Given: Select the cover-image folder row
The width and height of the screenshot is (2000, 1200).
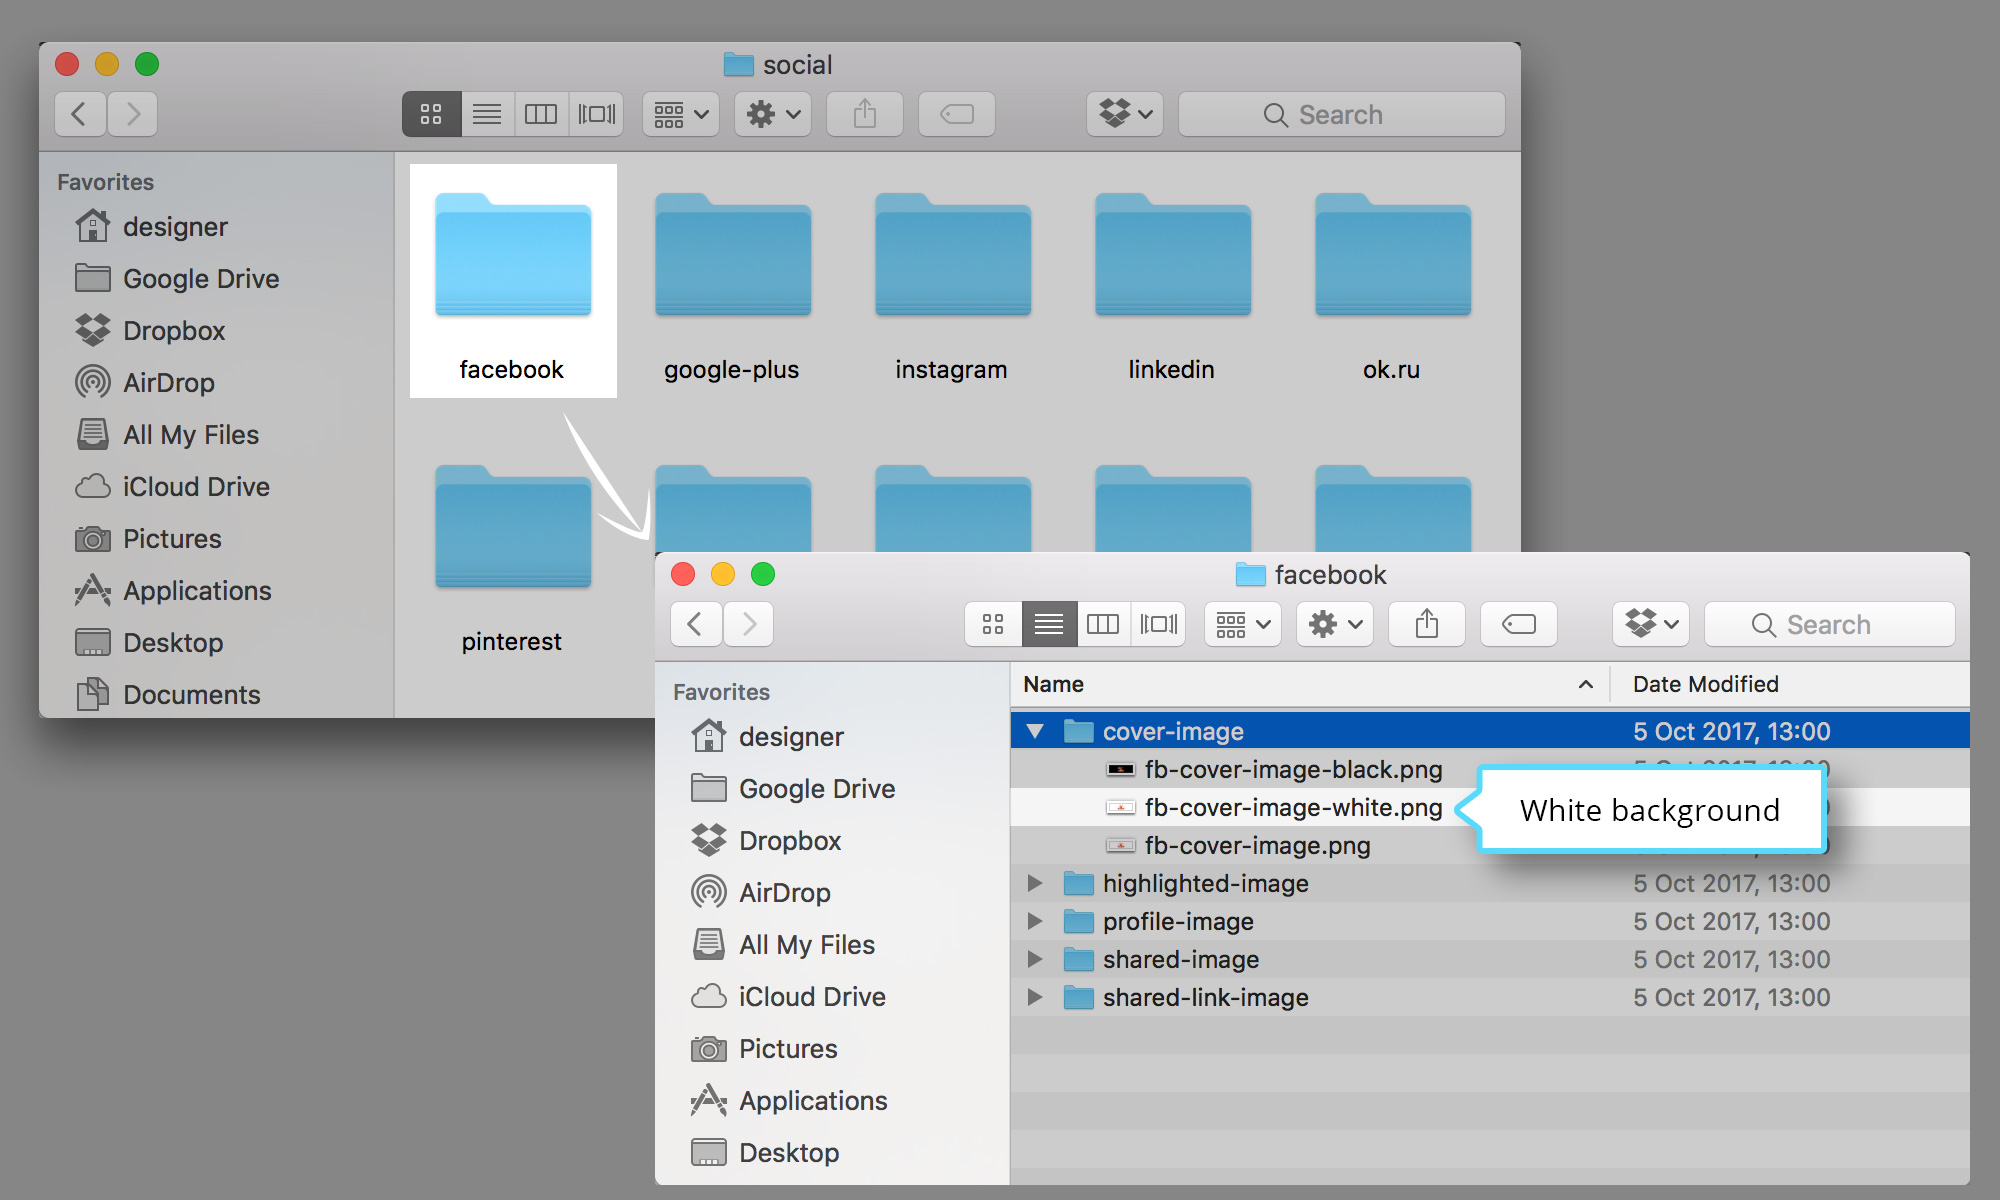Looking at the screenshot, I should [1491, 731].
